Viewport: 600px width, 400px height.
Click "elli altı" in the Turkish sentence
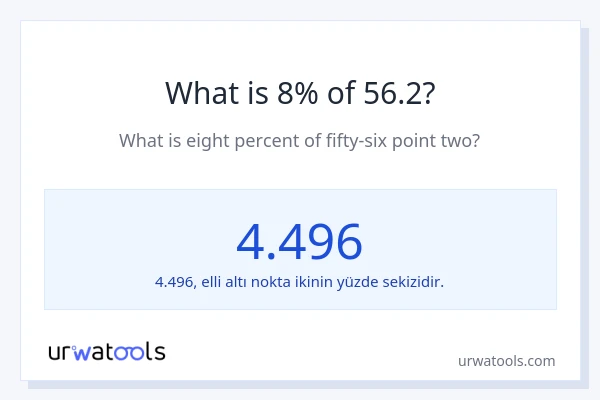223,282
